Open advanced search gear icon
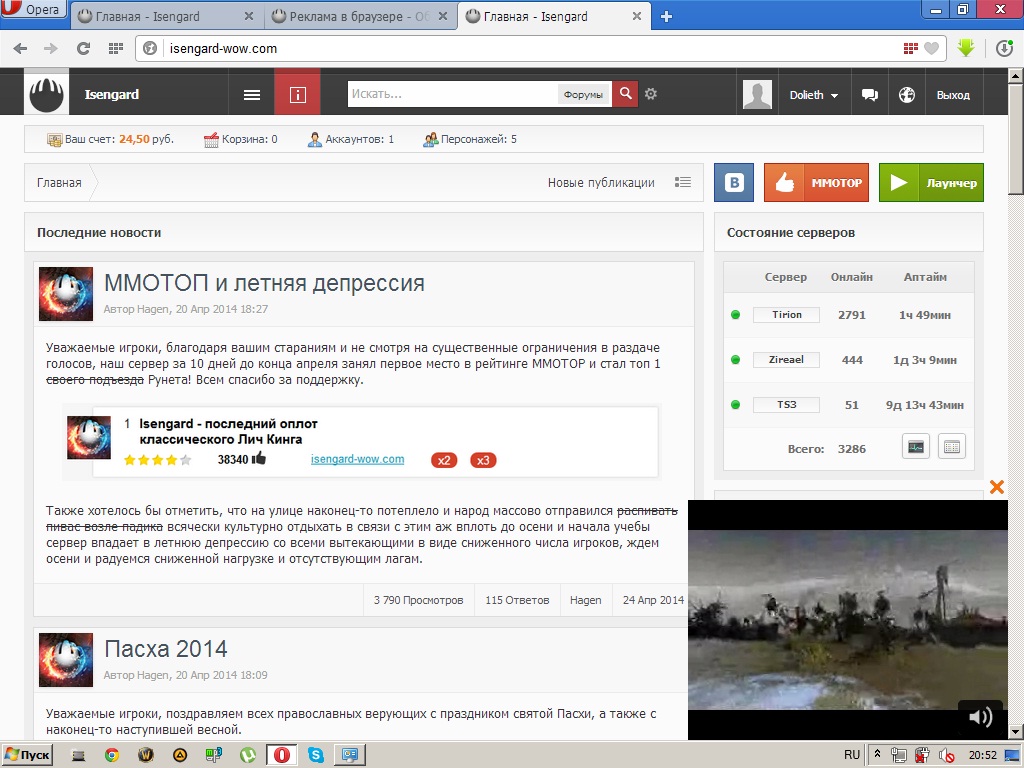The height and width of the screenshot is (768, 1024). coord(651,94)
